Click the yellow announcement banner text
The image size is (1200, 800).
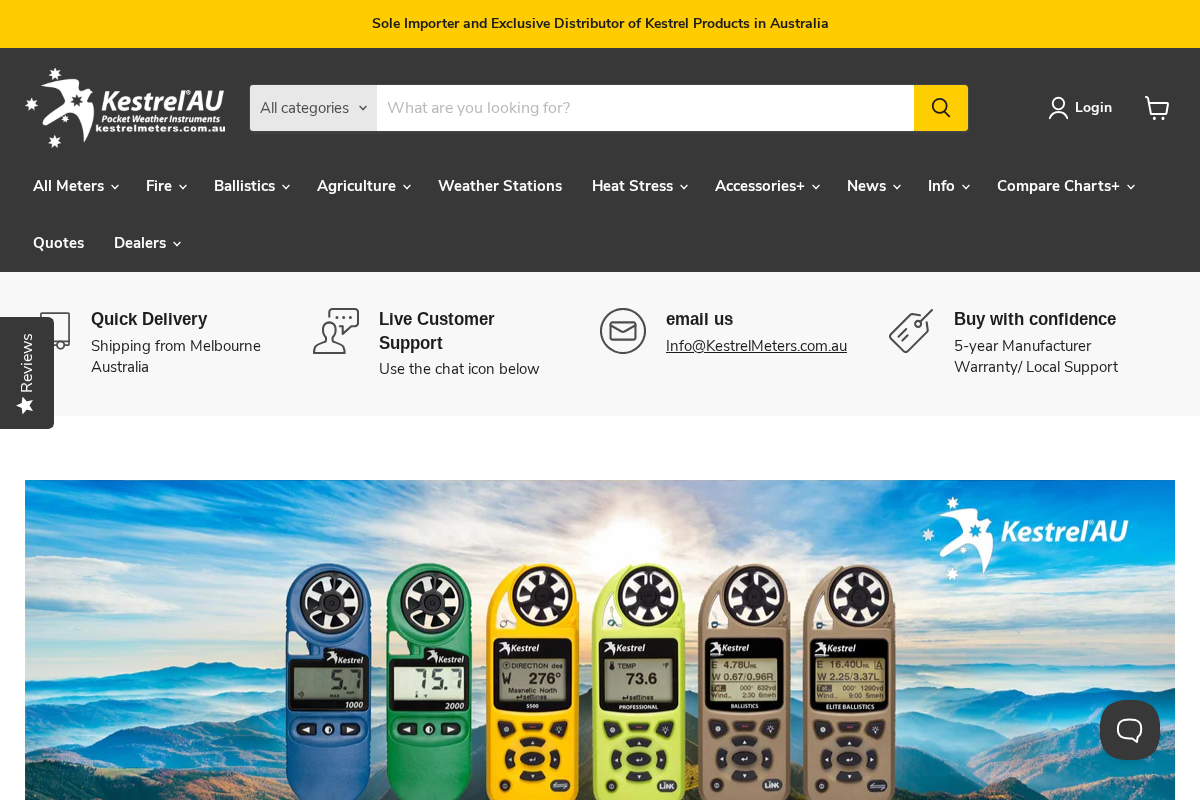coord(600,23)
